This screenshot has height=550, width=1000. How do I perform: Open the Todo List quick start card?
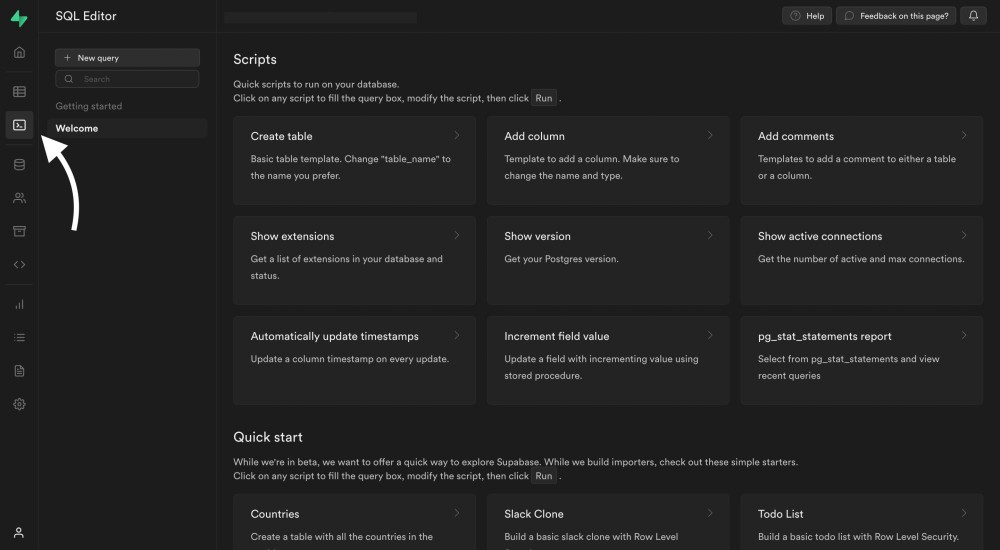tap(862, 522)
